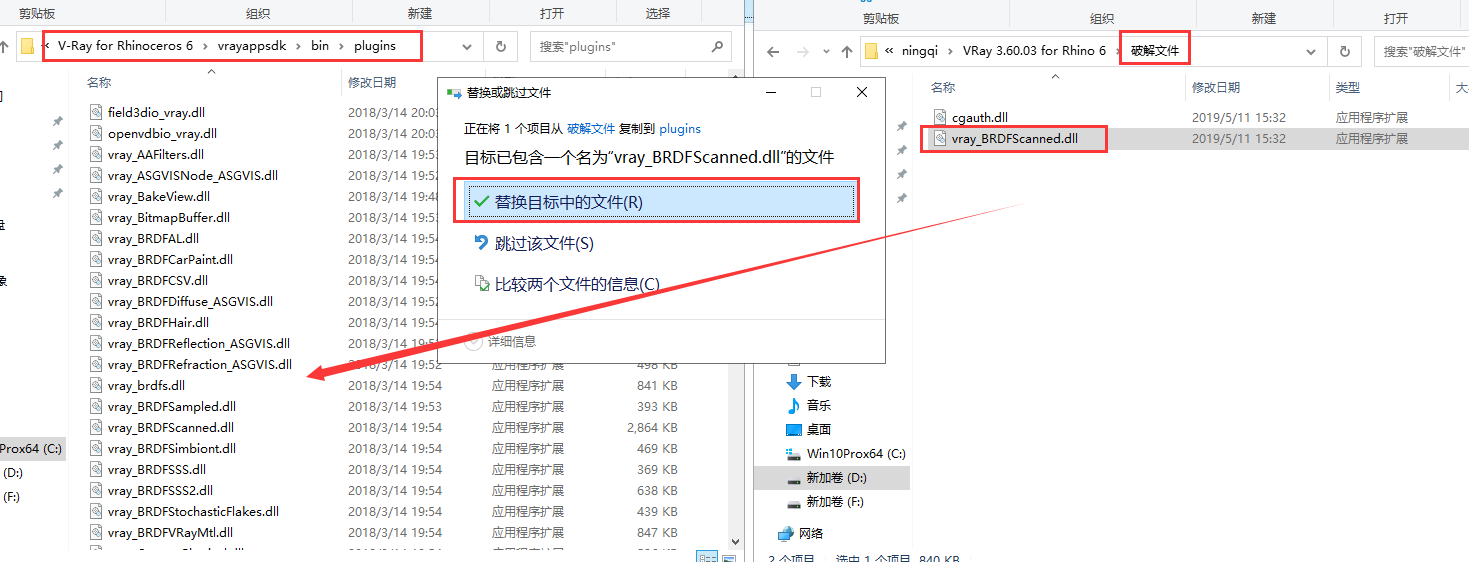Open address history dropdown in plugins window

[467, 46]
